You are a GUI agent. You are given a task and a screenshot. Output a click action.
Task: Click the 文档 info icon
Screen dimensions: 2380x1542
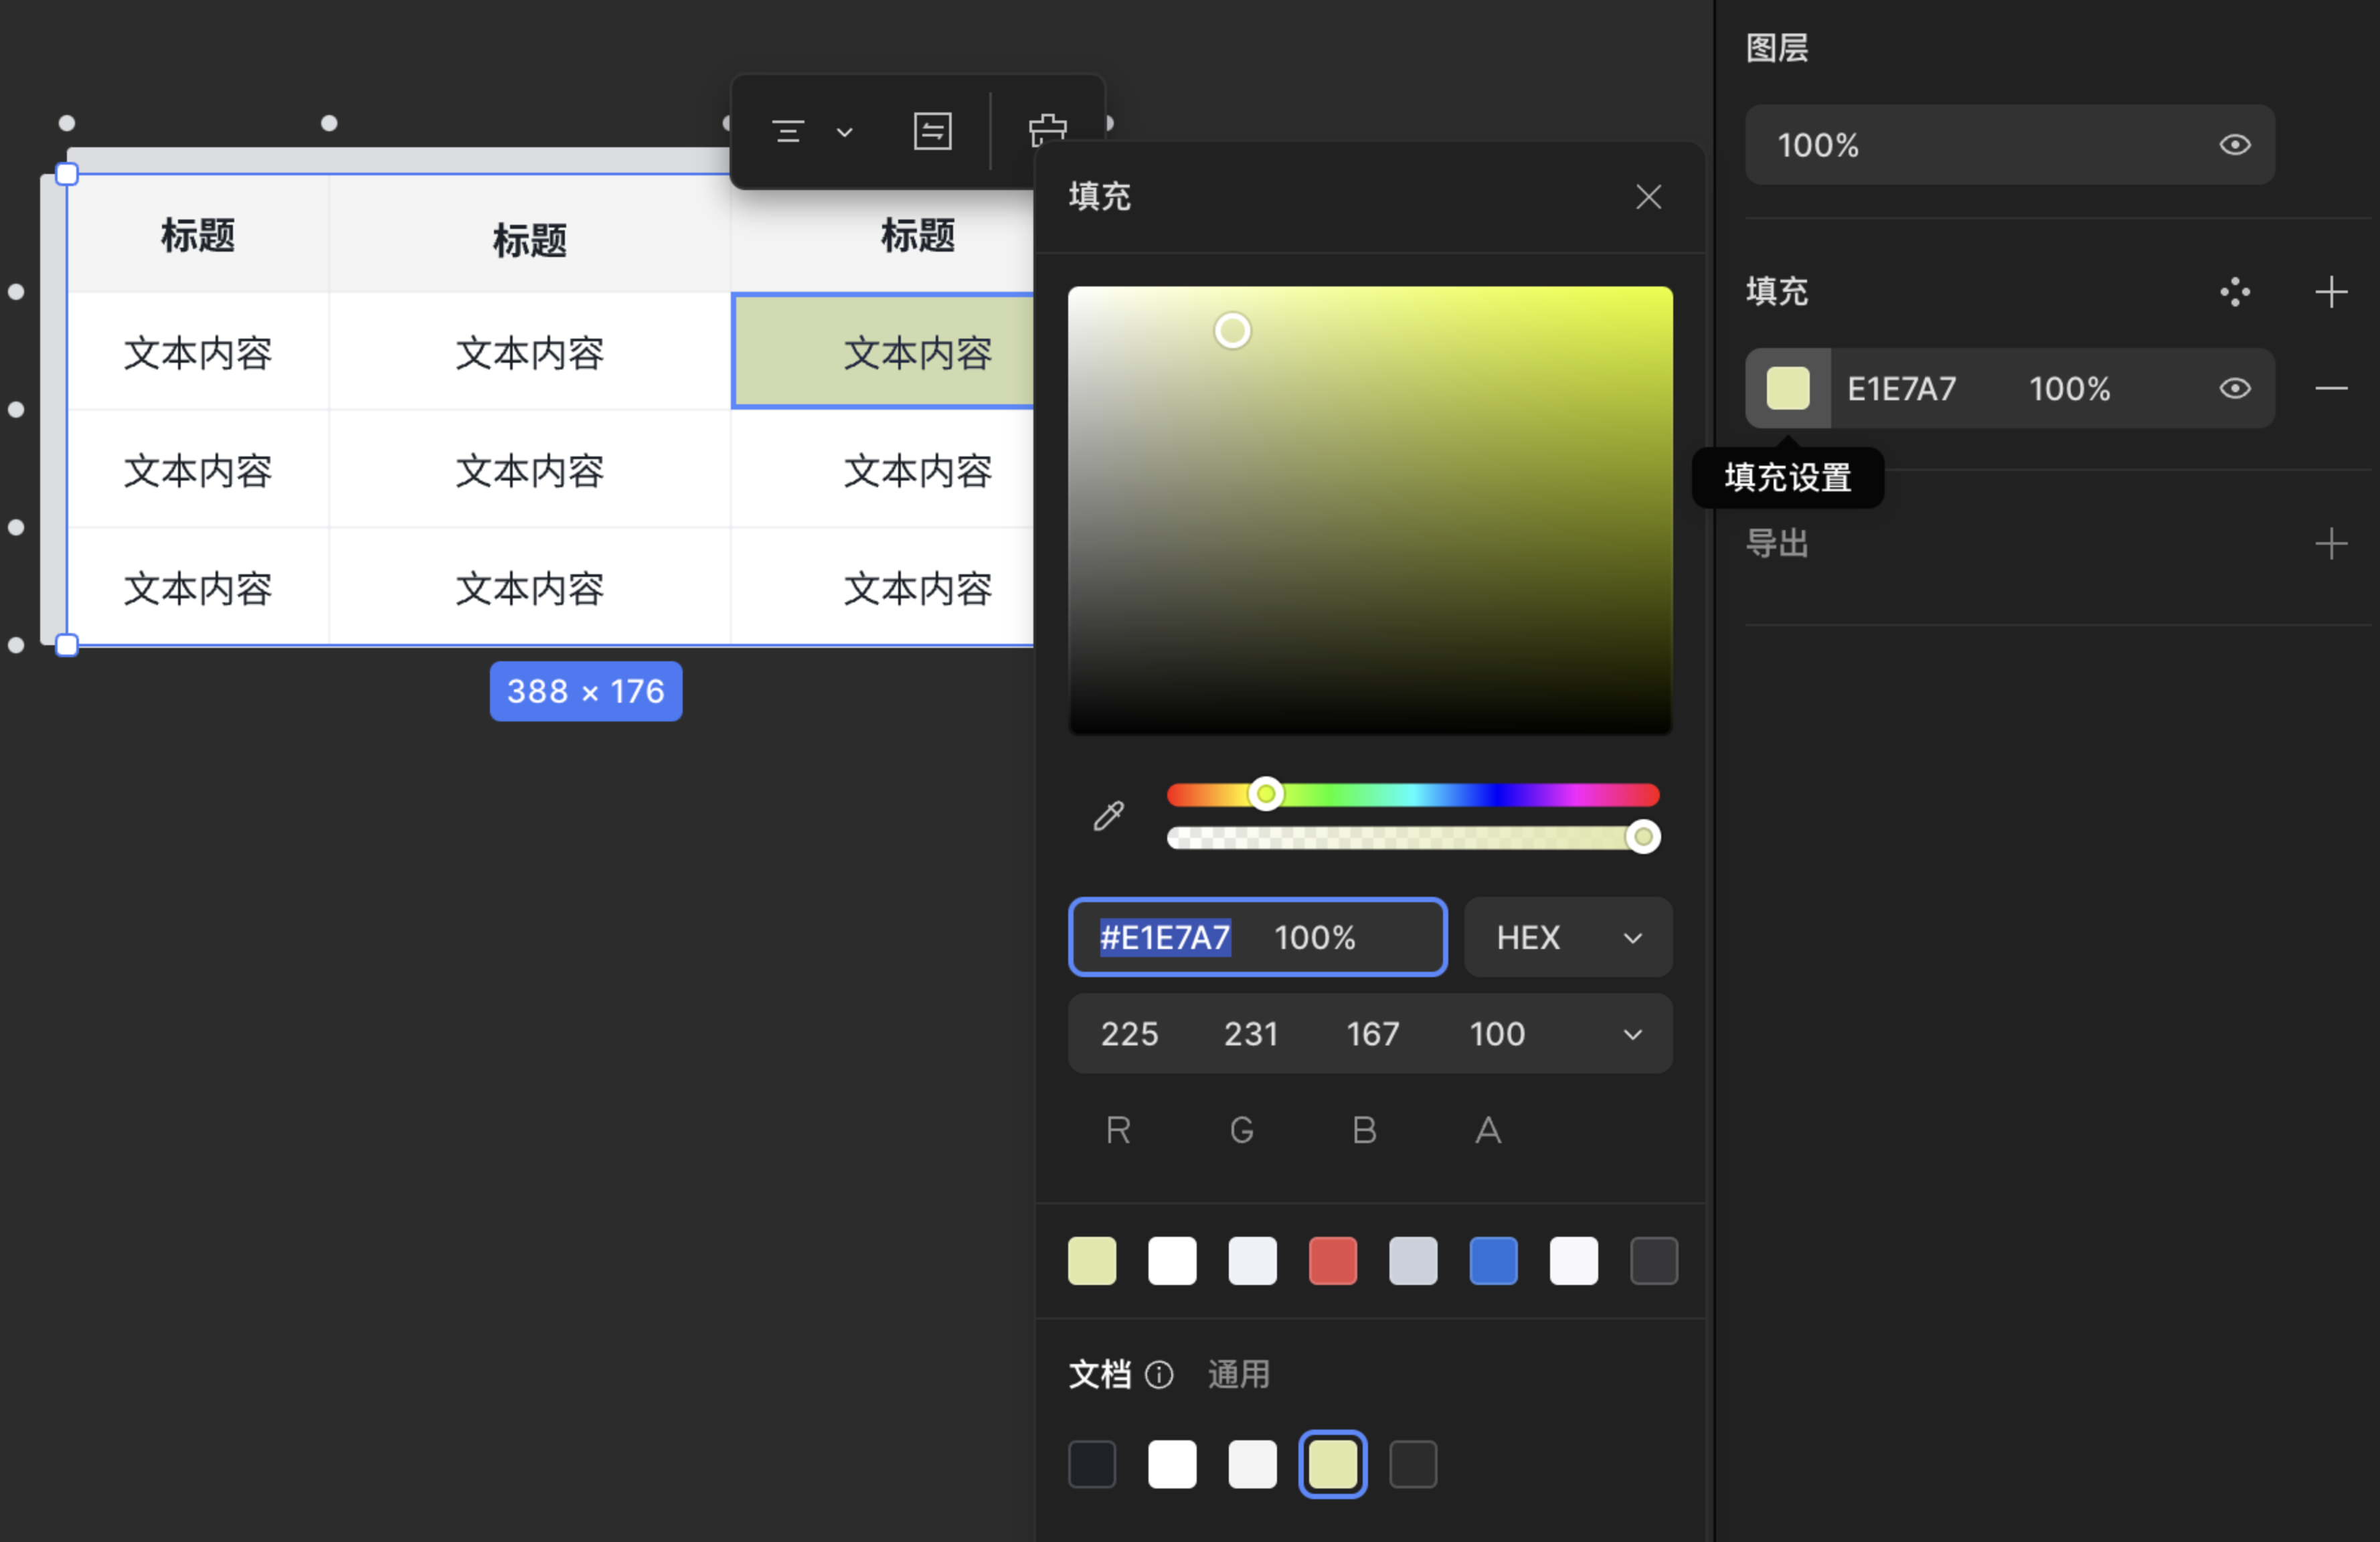pos(1158,1376)
